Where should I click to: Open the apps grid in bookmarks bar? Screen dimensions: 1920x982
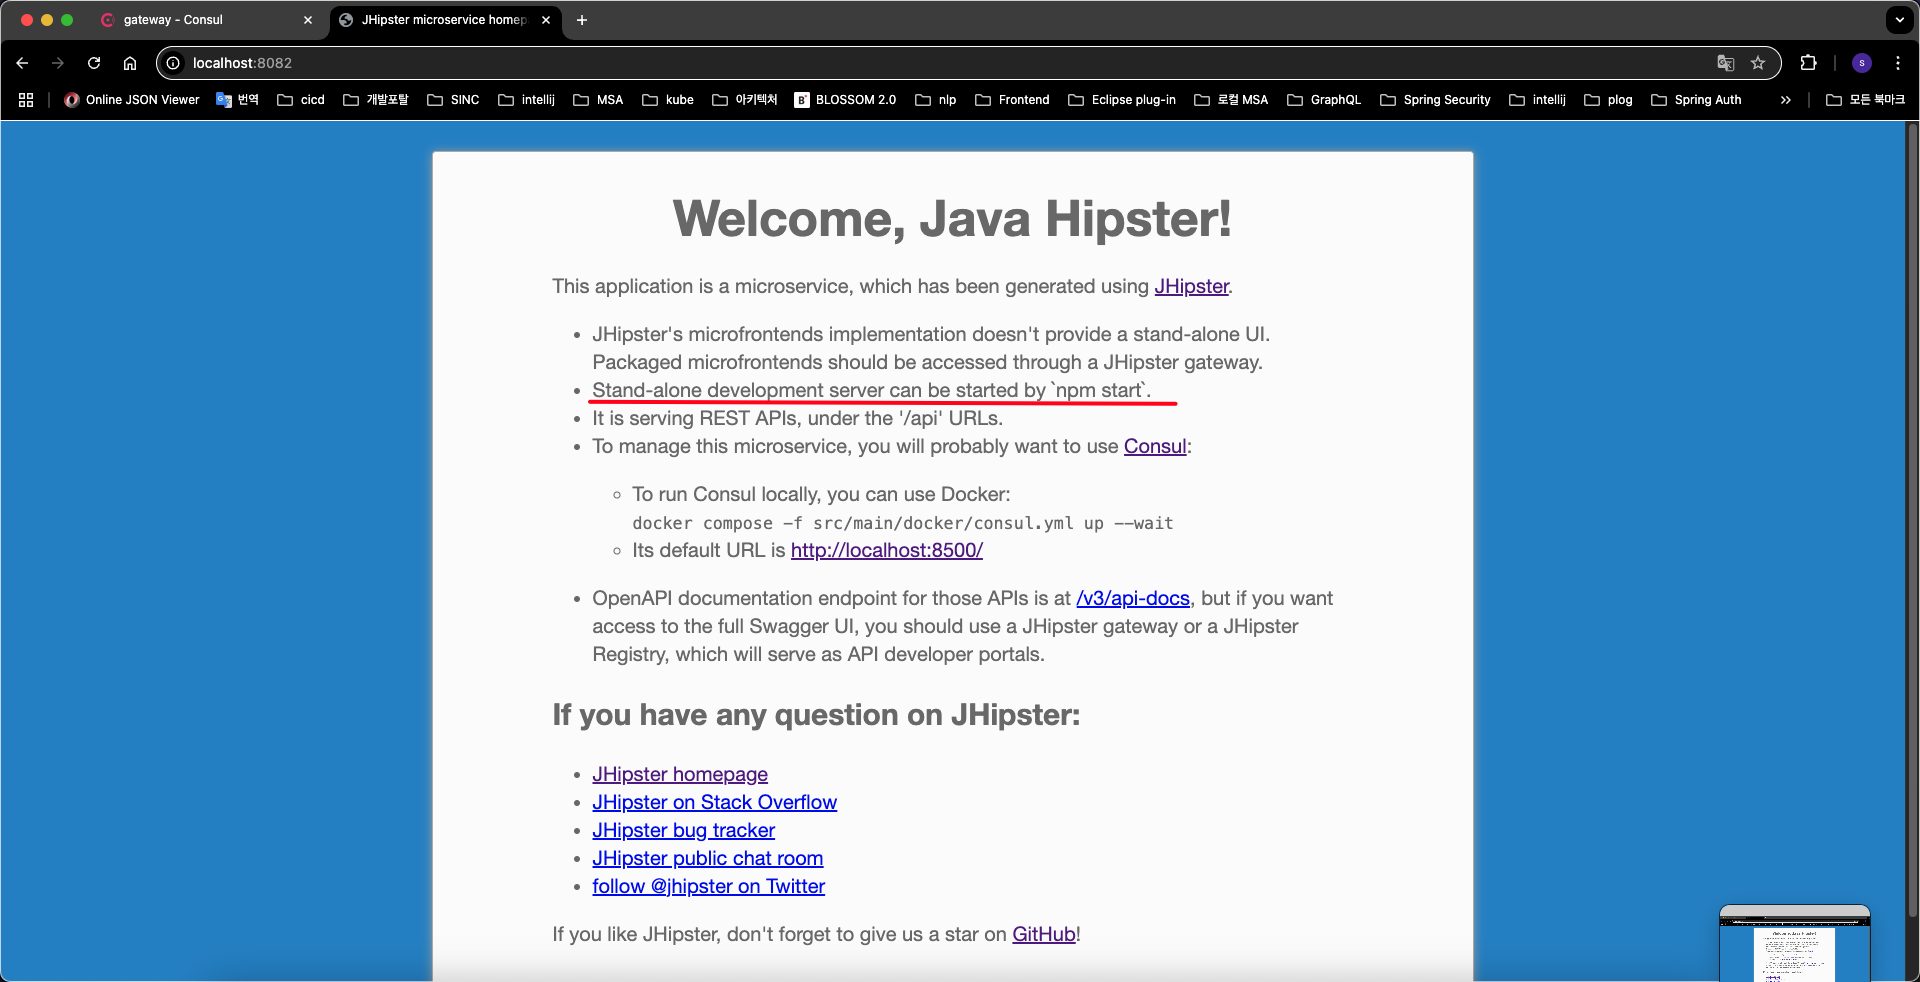[x=26, y=100]
